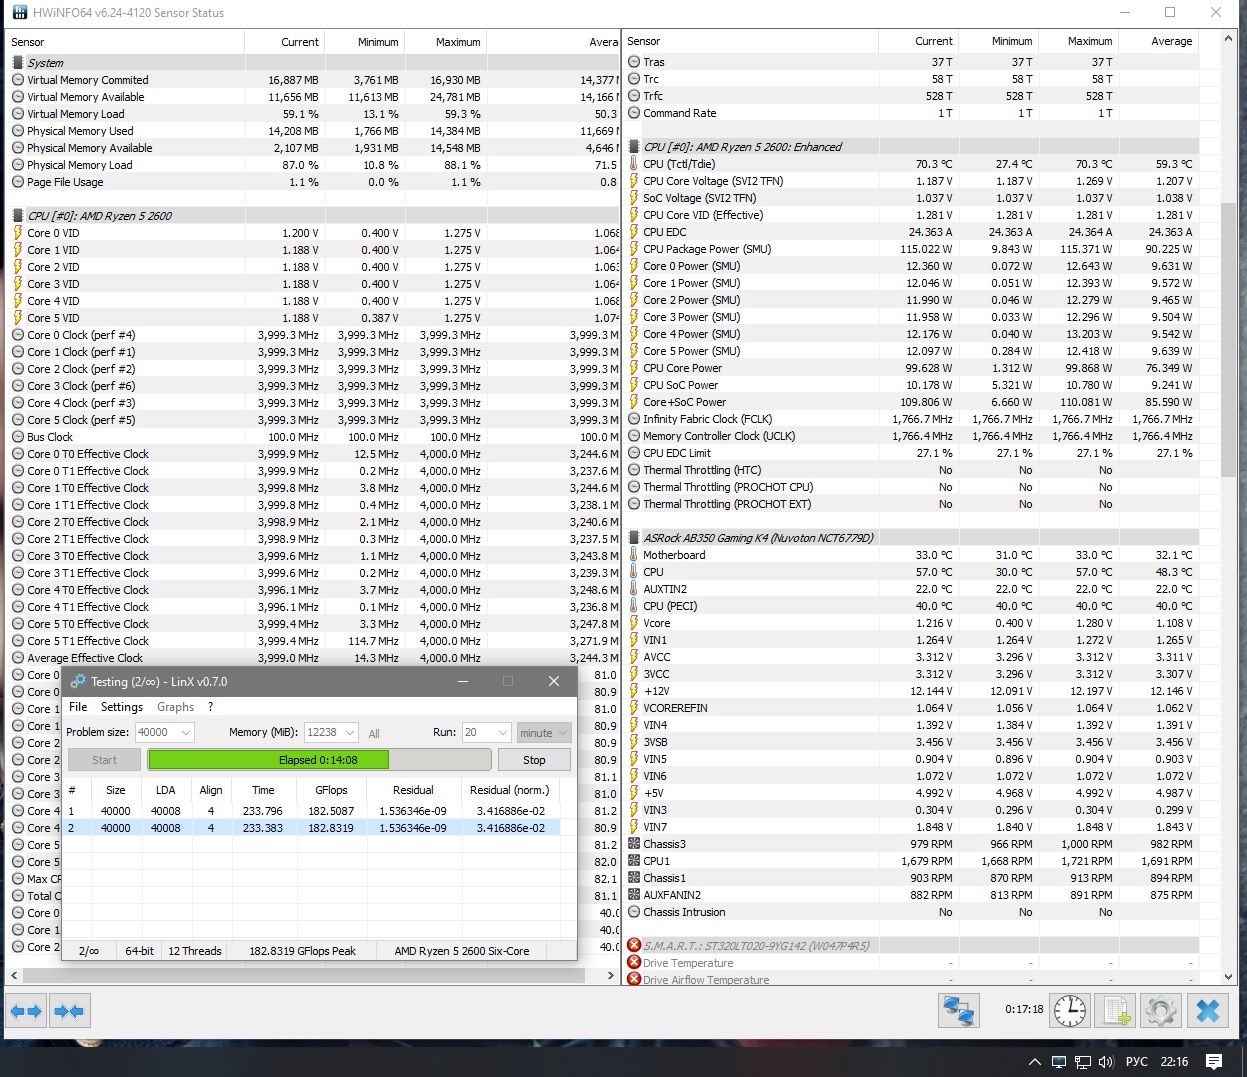The height and width of the screenshot is (1077, 1247).
Task: Click the Chassis3 fan icon
Action: click(634, 844)
